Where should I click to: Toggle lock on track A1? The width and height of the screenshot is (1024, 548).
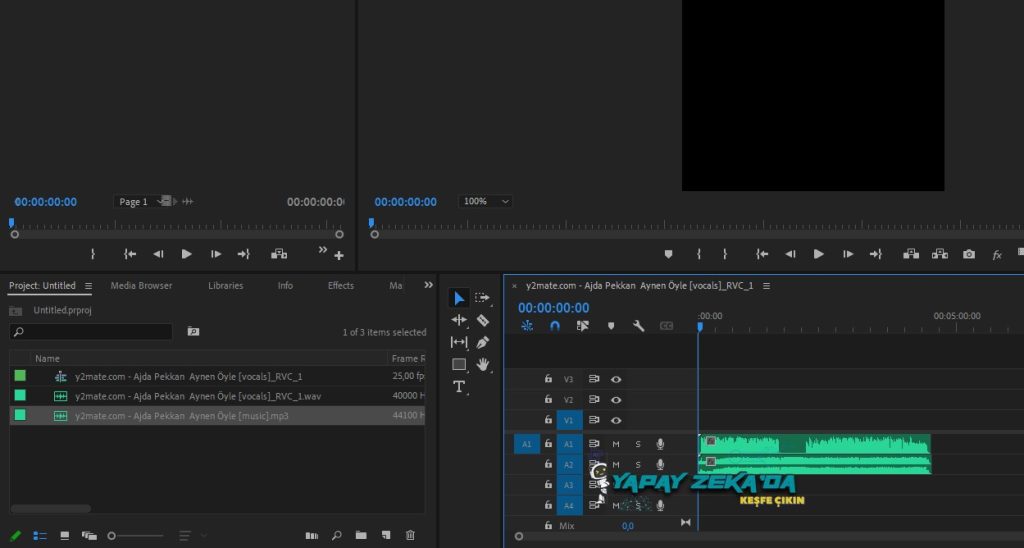click(x=549, y=444)
